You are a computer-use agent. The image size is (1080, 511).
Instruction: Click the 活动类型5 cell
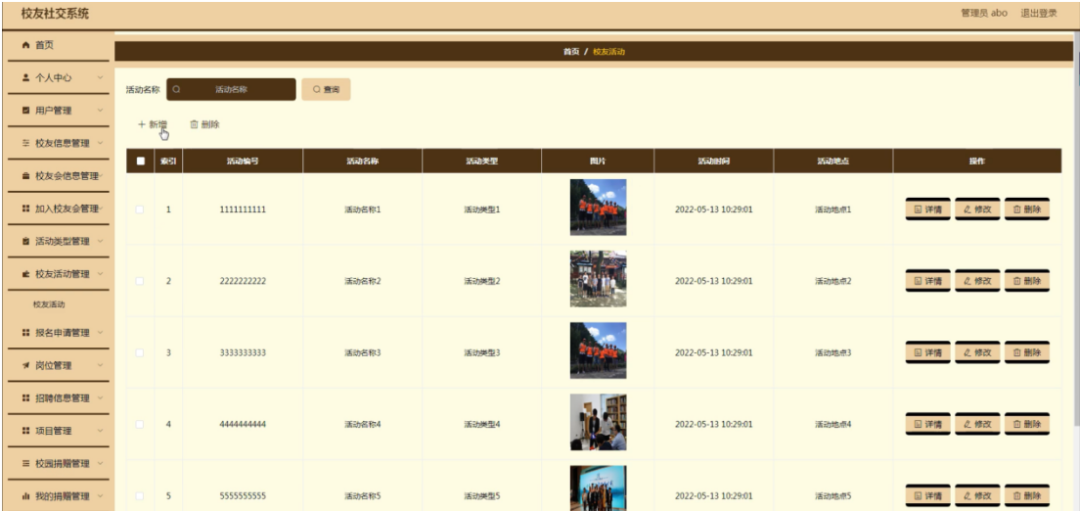tap(481, 496)
